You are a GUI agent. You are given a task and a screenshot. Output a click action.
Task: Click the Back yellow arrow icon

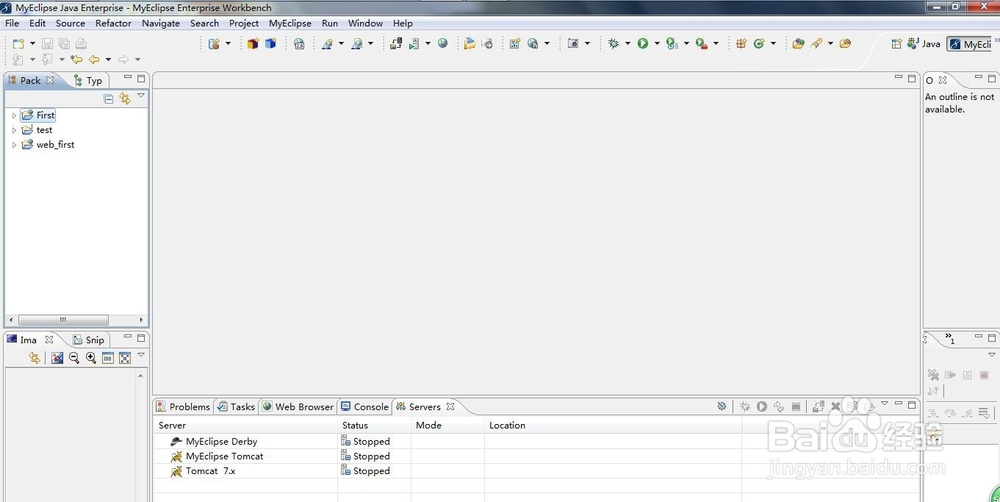[x=94, y=59]
